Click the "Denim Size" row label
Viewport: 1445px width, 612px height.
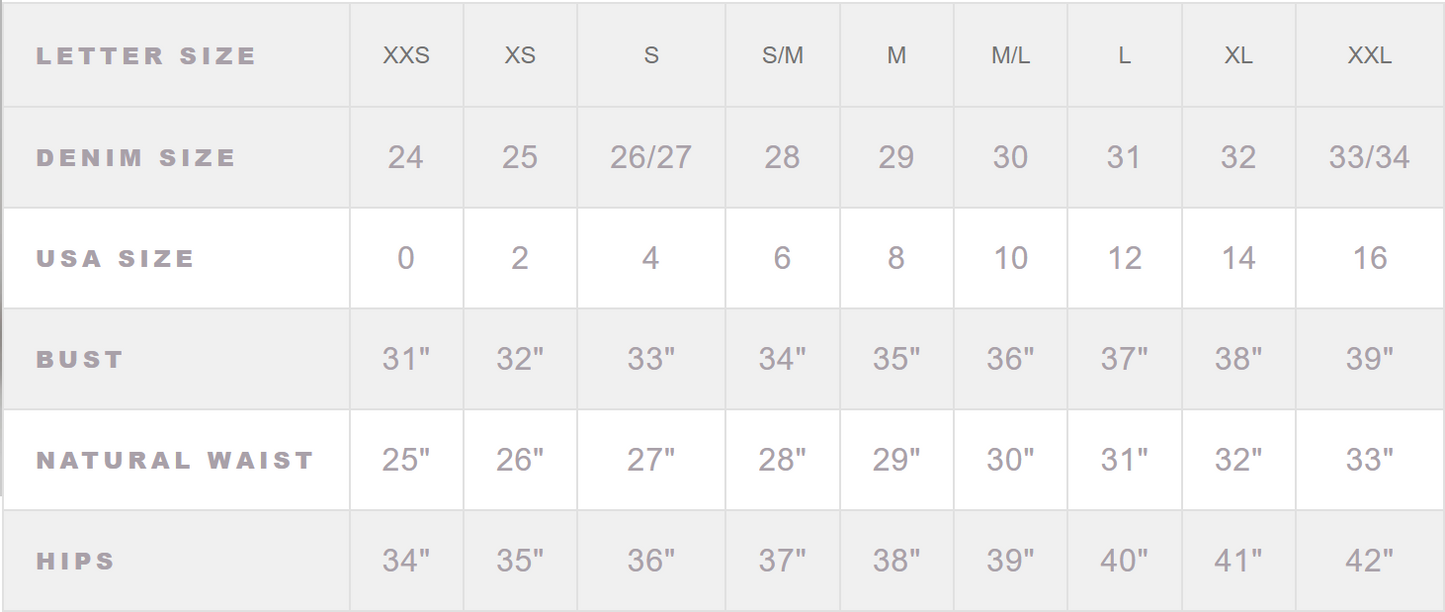coord(136,157)
